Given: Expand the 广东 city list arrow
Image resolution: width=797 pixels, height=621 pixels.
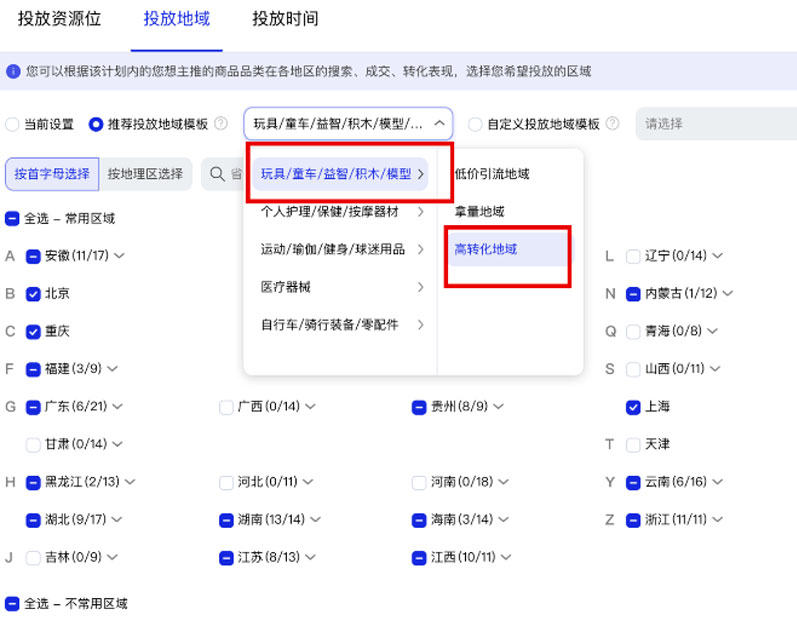Looking at the screenshot, I should (x=117, y=406).
